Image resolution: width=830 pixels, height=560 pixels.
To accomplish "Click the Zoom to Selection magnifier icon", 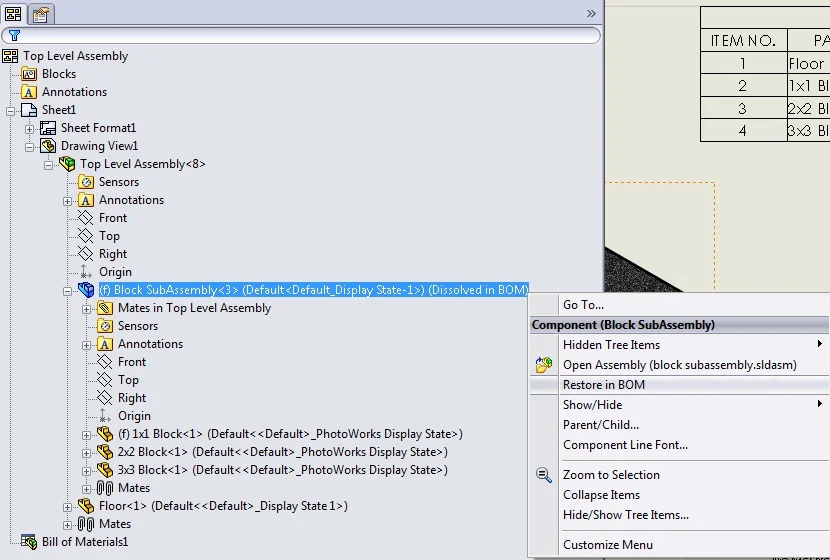I will tap(544, 475).
